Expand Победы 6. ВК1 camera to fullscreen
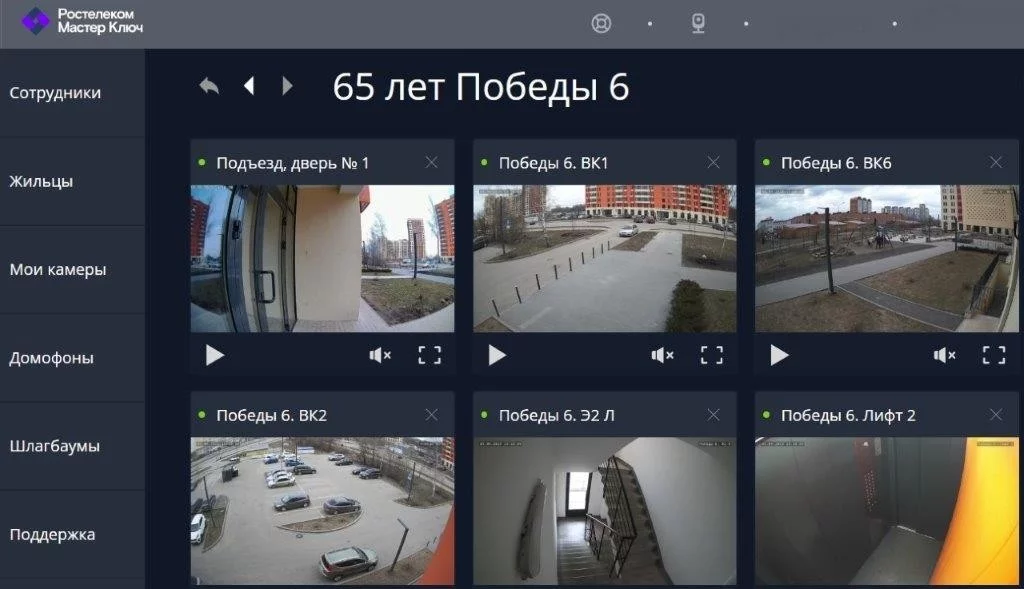The height and width of the screenshot is (589, 1024). coord(711,355)
